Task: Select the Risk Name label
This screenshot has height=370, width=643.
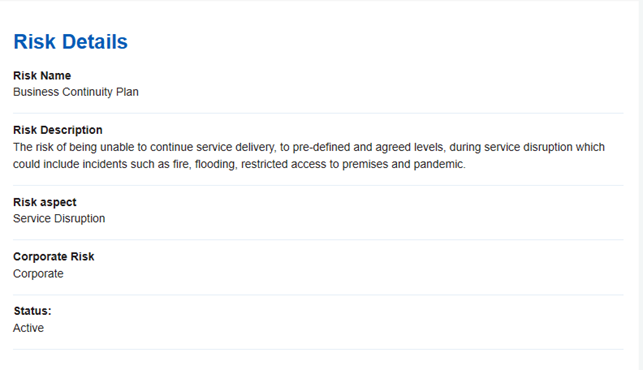Action: [x=42, y=76]
